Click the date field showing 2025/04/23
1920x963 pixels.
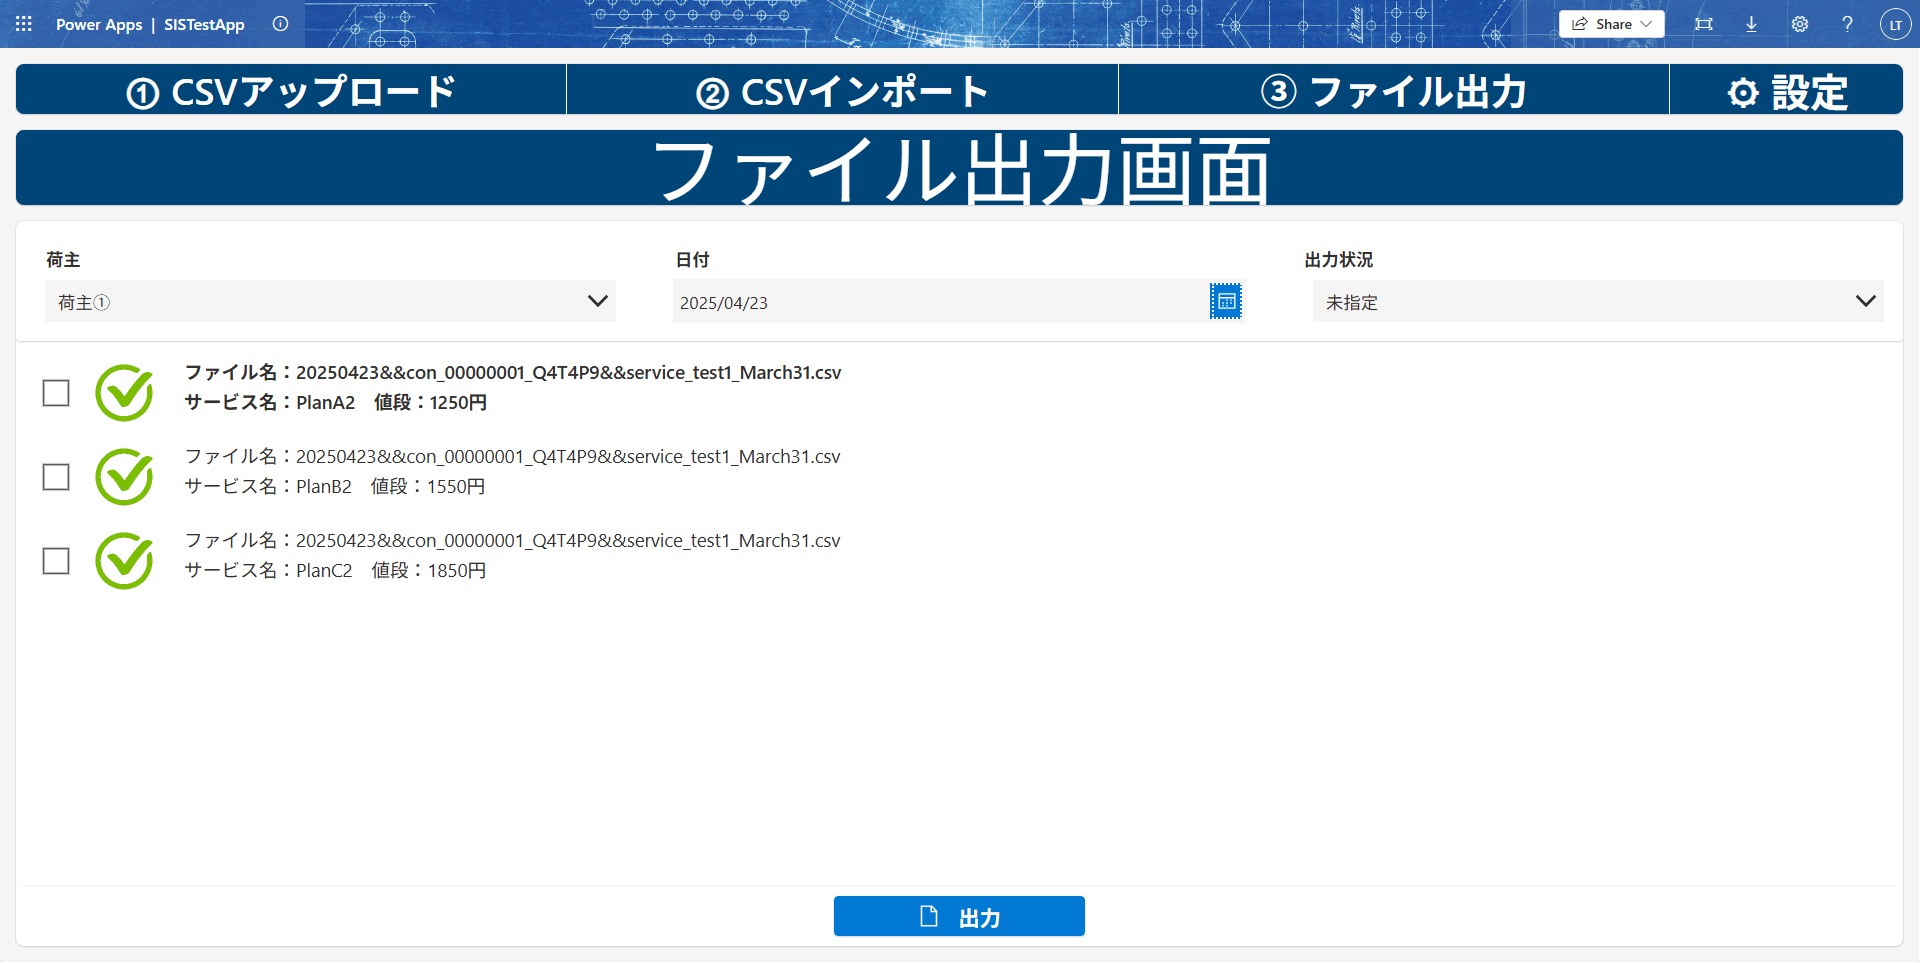pos(940,302)
